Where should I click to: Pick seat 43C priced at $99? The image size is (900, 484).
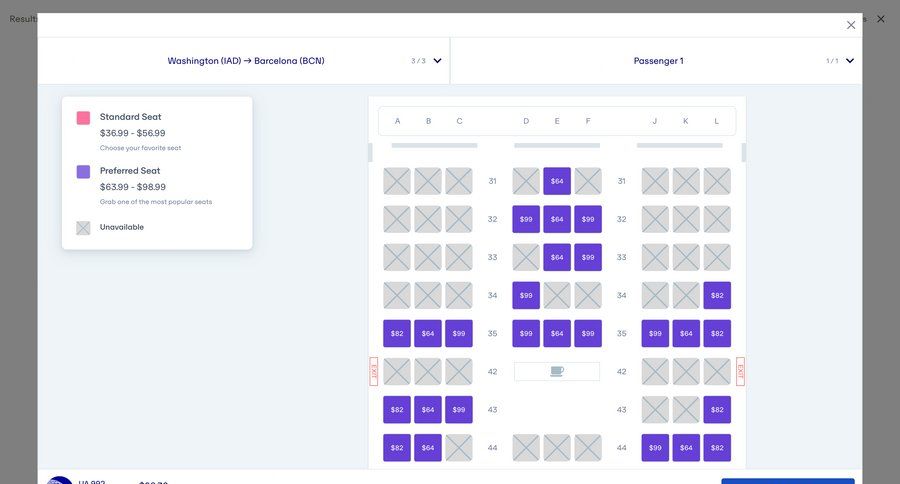(459, 409)
